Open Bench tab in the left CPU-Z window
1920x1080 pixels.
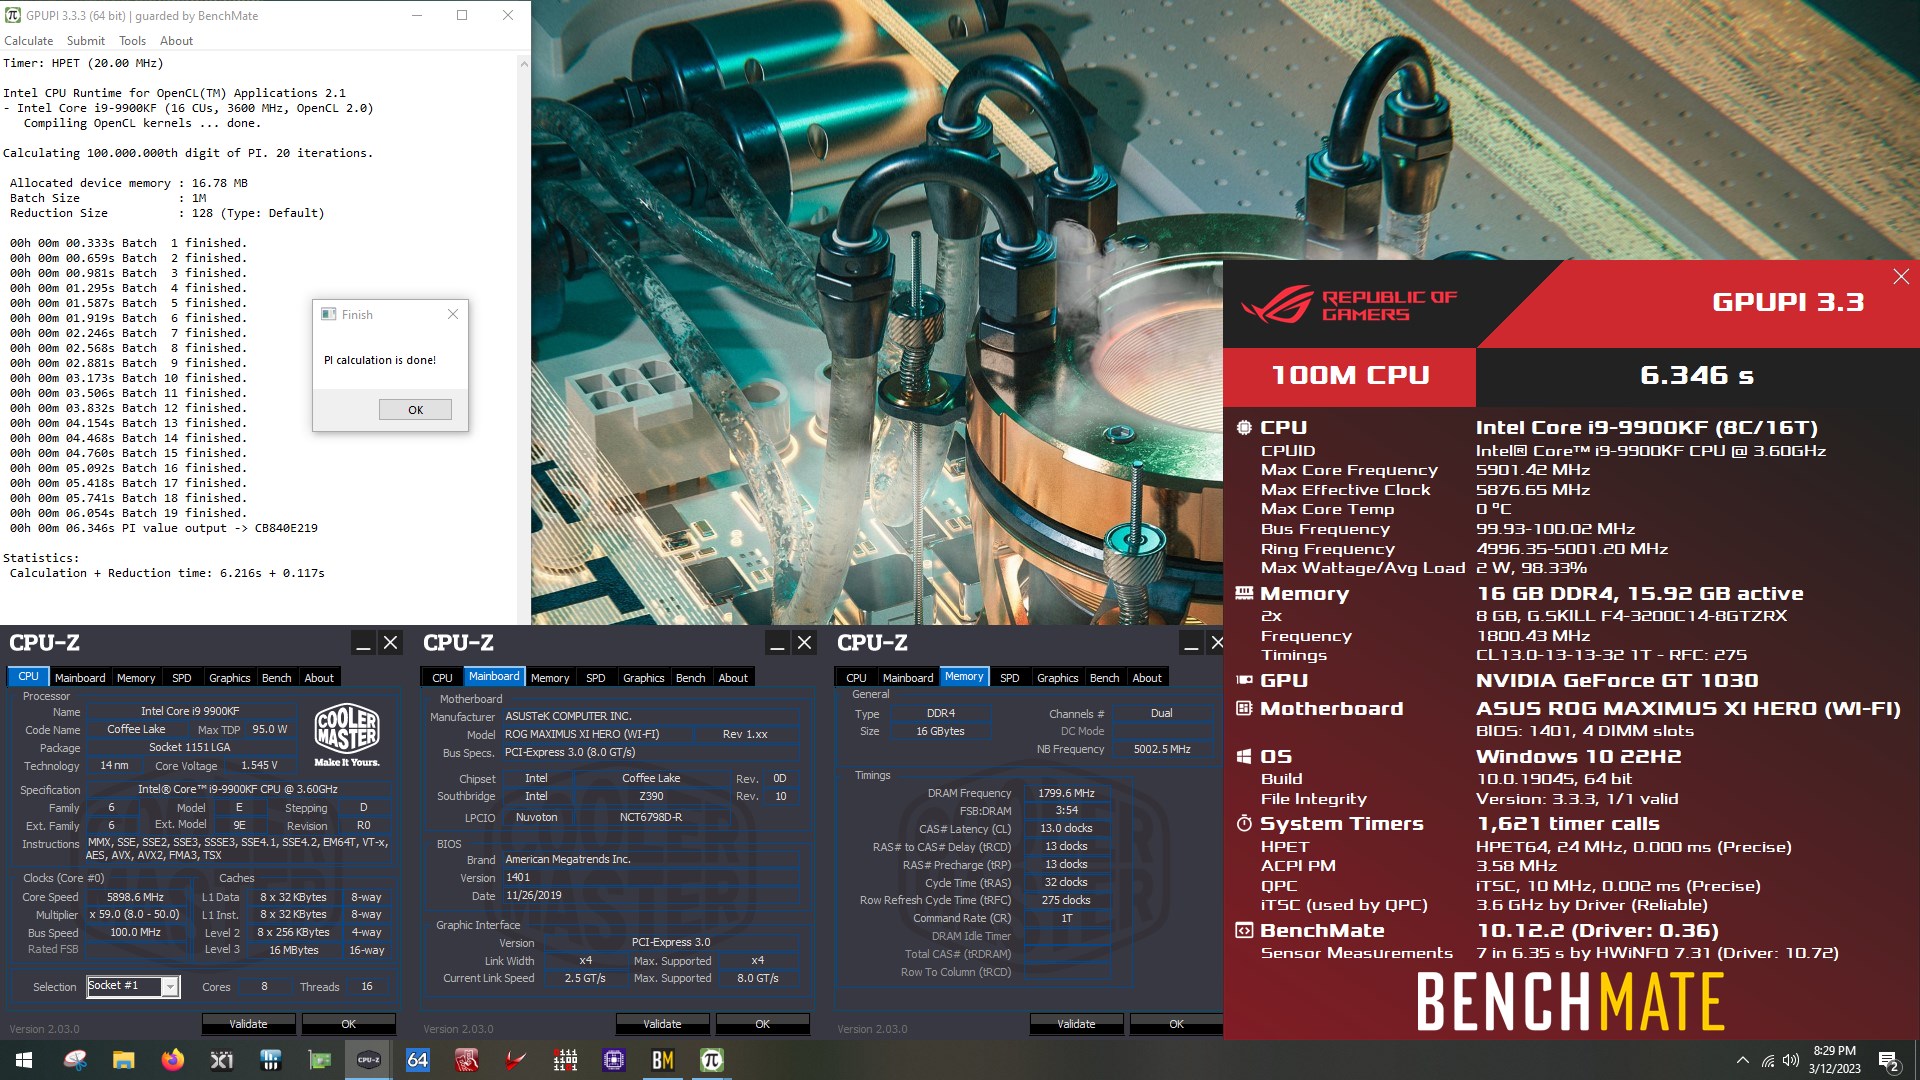tap(276, 678)
